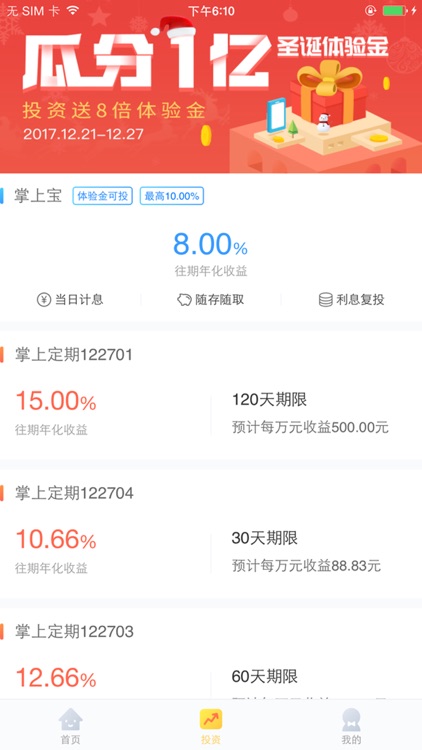Tap 预计每万元收益500.00元
Screen dimensions: 422x750
[310, 427]
